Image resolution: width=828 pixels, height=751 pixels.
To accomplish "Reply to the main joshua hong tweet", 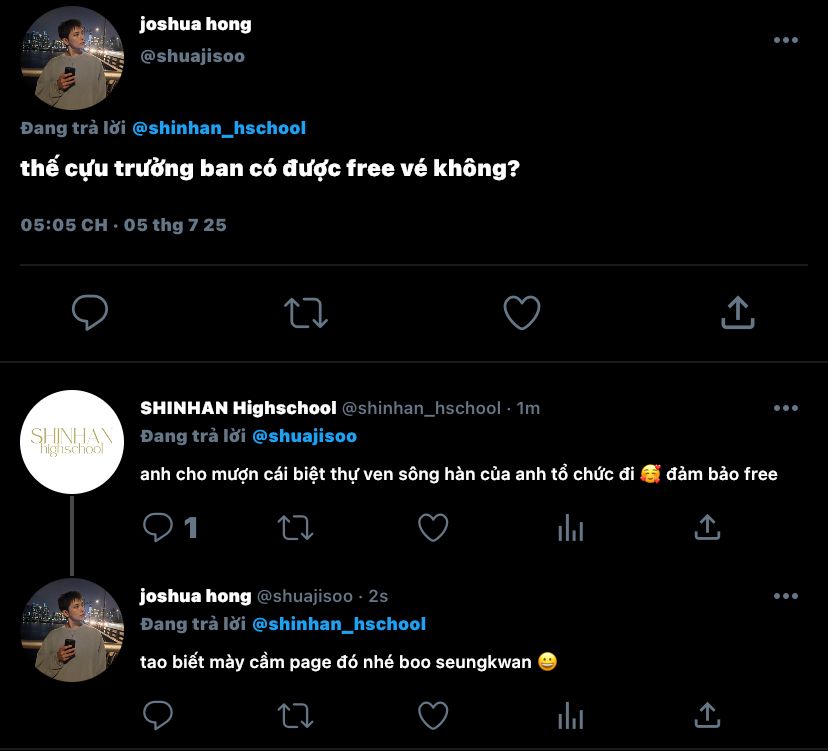I will pos(90,313).
